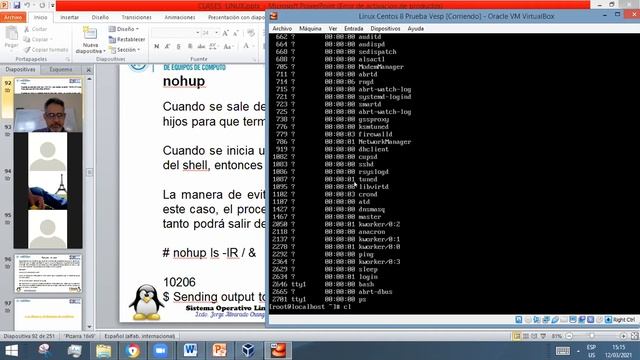This screenshot has height=360, width=640.
Task: Click the Undo icon in PowerPoint quick access toolbar
Action: 27,5
